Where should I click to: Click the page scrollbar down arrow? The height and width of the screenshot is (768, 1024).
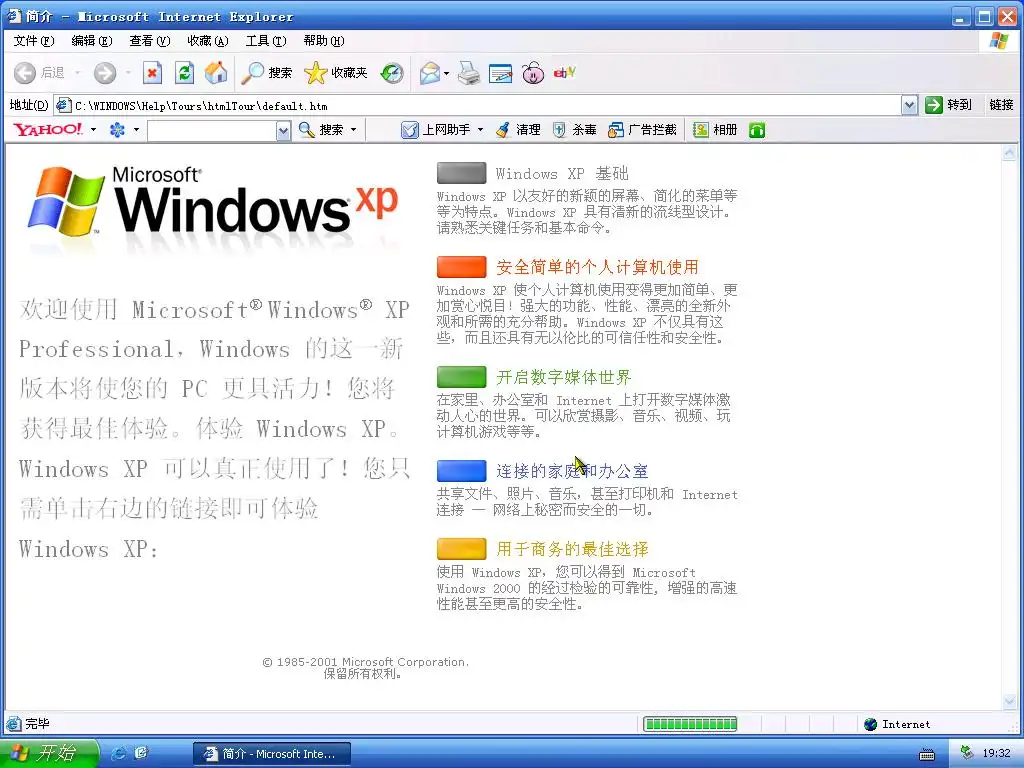tap(1009, 701)
